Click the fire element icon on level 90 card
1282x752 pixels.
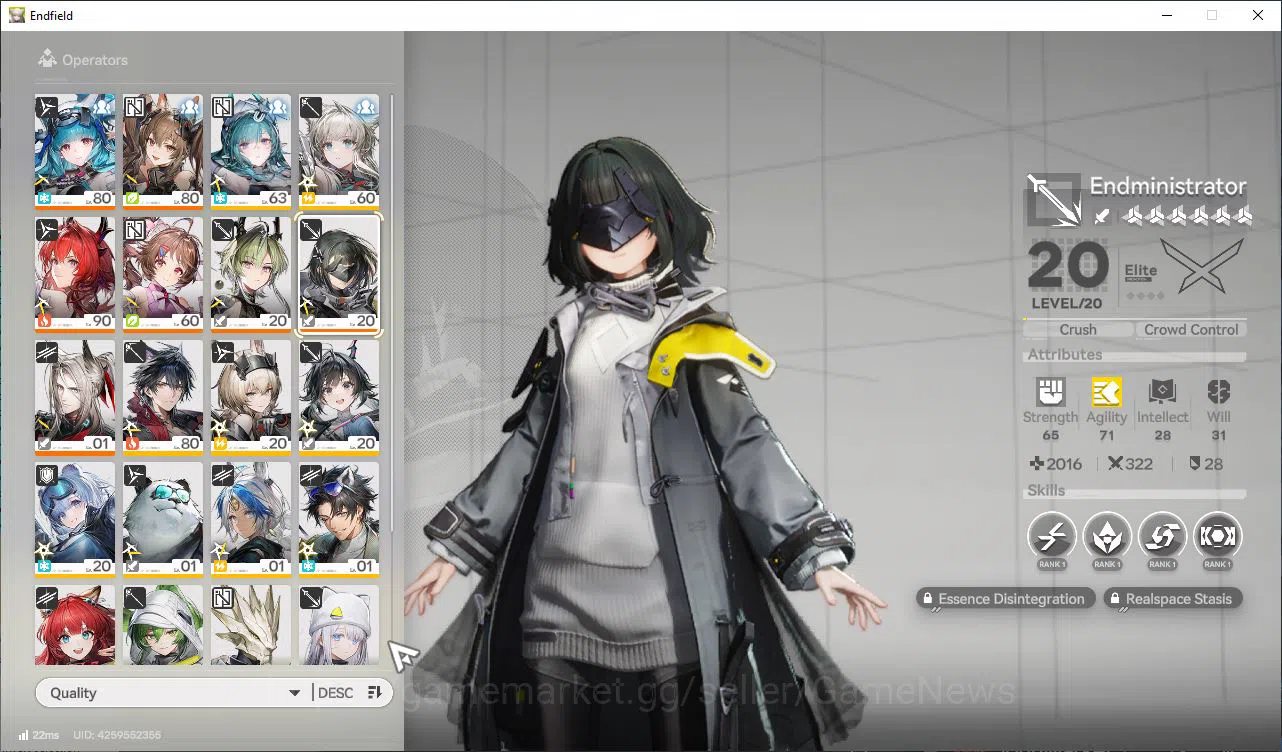44,322
